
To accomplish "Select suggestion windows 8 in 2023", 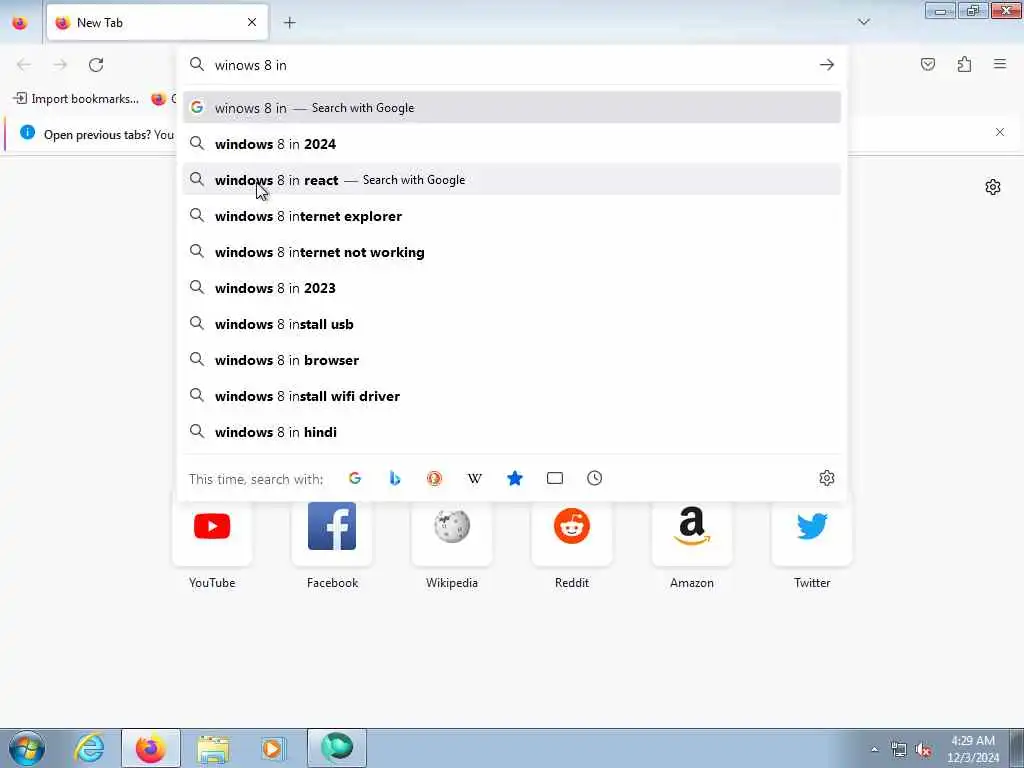I will pos(511,287).
